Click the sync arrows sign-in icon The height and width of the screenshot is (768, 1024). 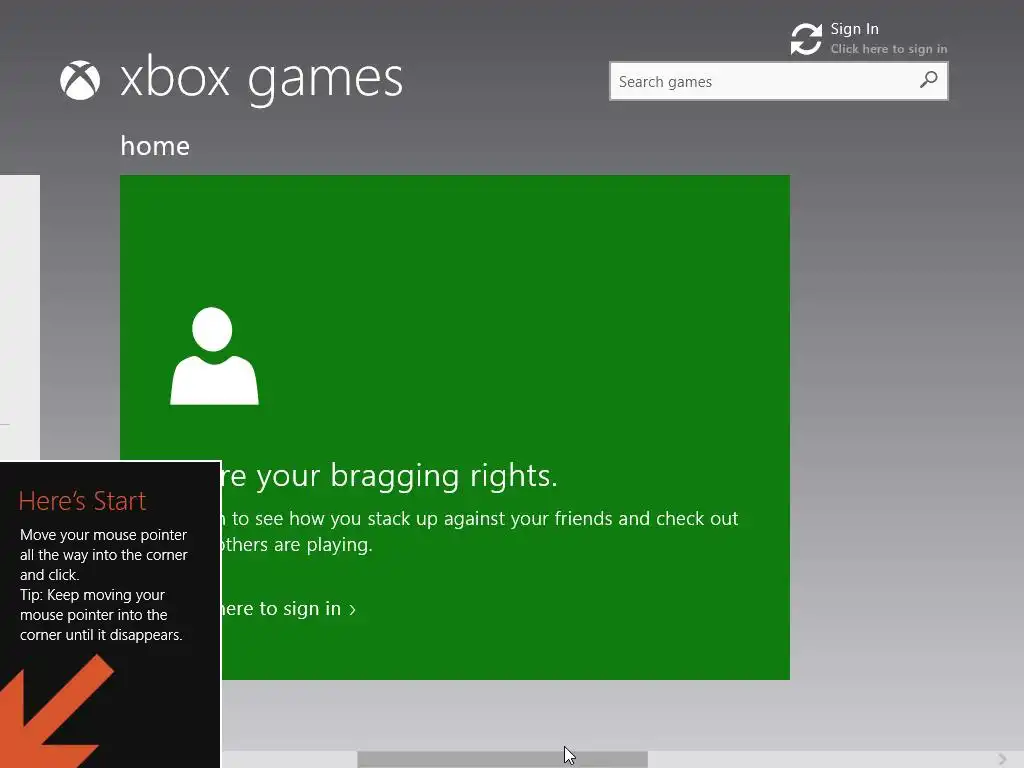click(806, 39)
